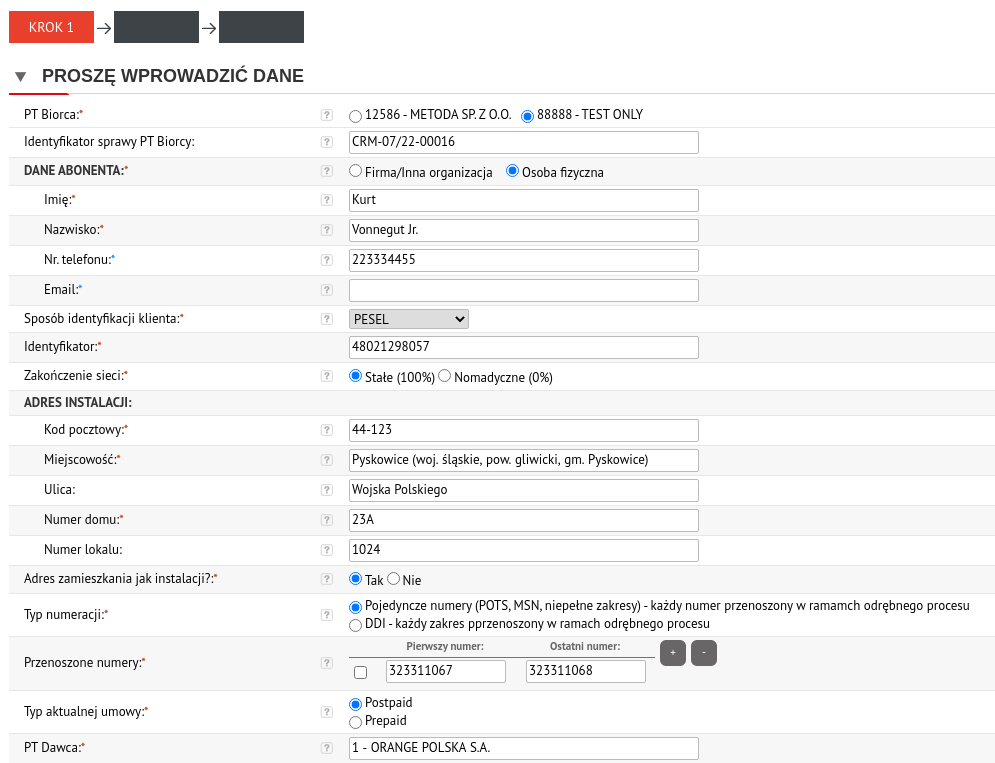Select Tak for residence address
Screen dimensions: 995x763
355,579
